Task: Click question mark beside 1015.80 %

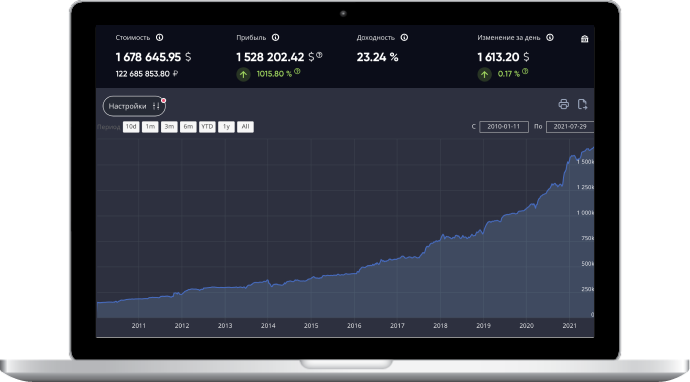Action: [x=297, y=71]
